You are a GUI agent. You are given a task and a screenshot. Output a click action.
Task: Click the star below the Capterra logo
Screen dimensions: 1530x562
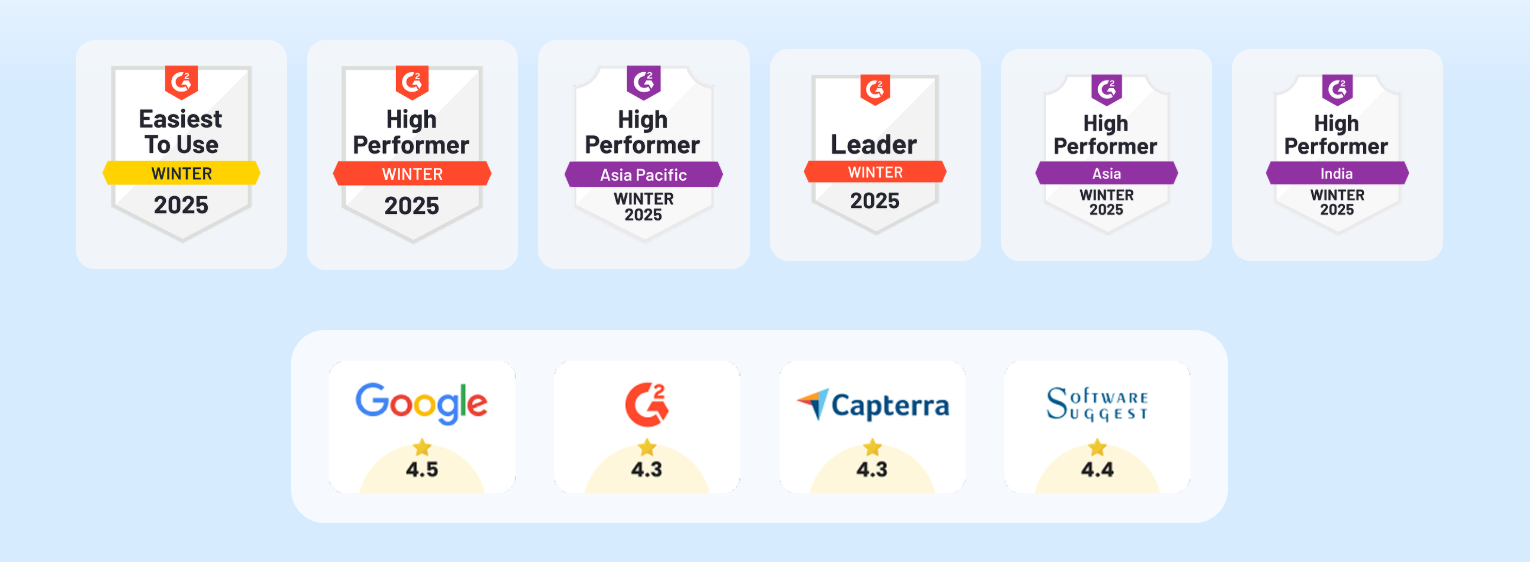coord(873,447)
